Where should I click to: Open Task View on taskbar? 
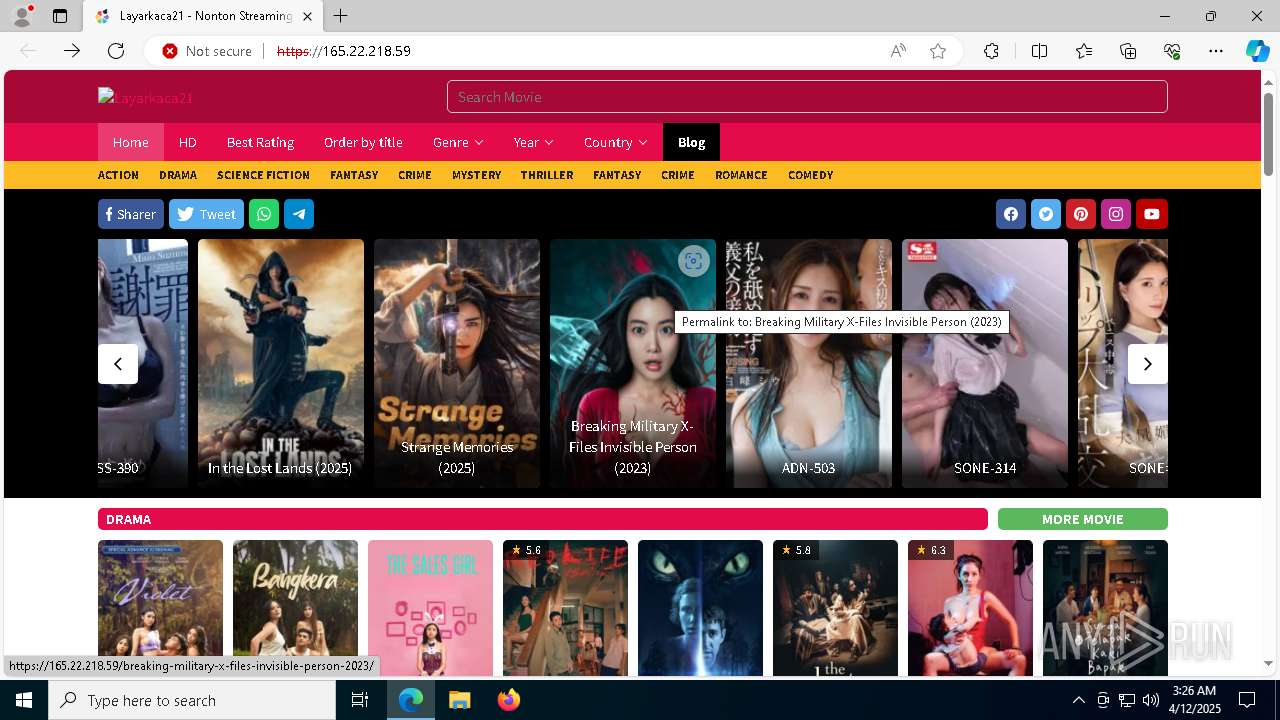coord(360,700)
